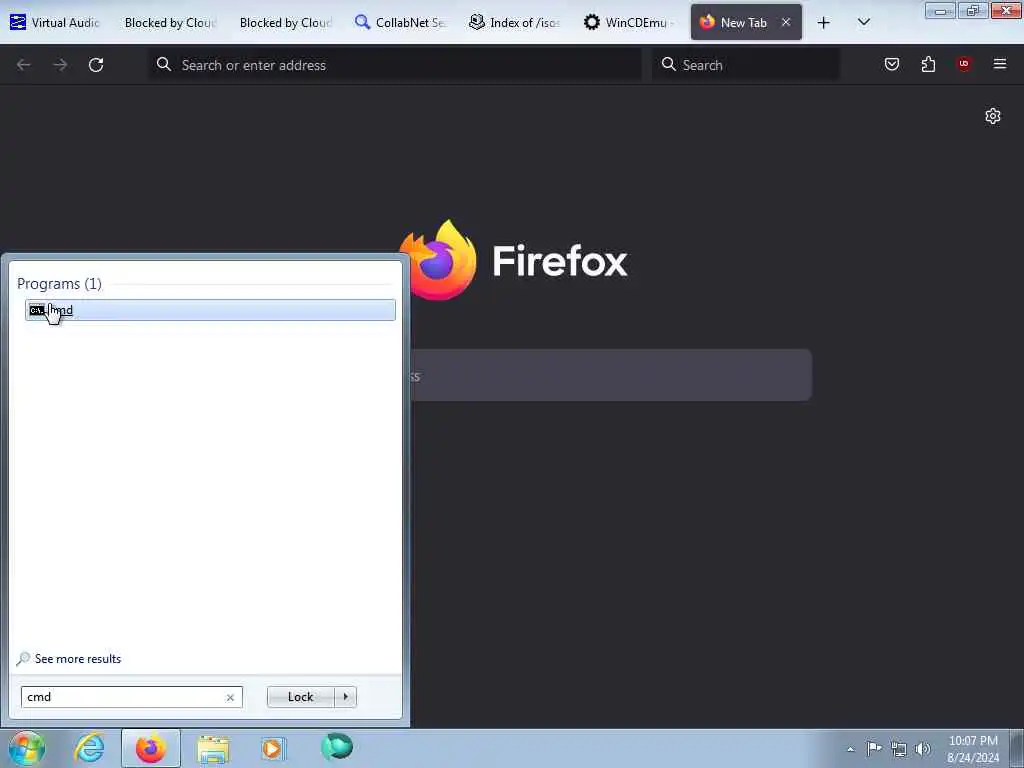The width and height of the screenshot is (1024, 768).
Task: Switch to the WinCDEmu tab
Action: click(629, 22)
